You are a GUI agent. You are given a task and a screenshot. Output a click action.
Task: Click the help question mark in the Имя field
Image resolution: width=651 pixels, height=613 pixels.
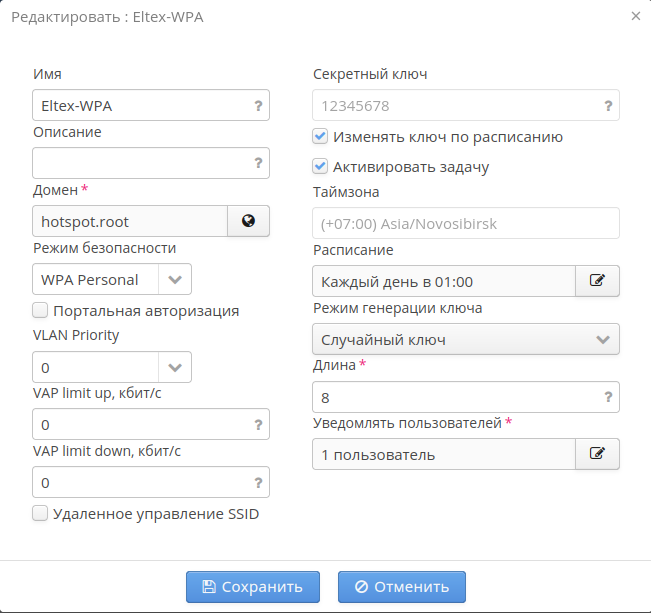point(258,105)
